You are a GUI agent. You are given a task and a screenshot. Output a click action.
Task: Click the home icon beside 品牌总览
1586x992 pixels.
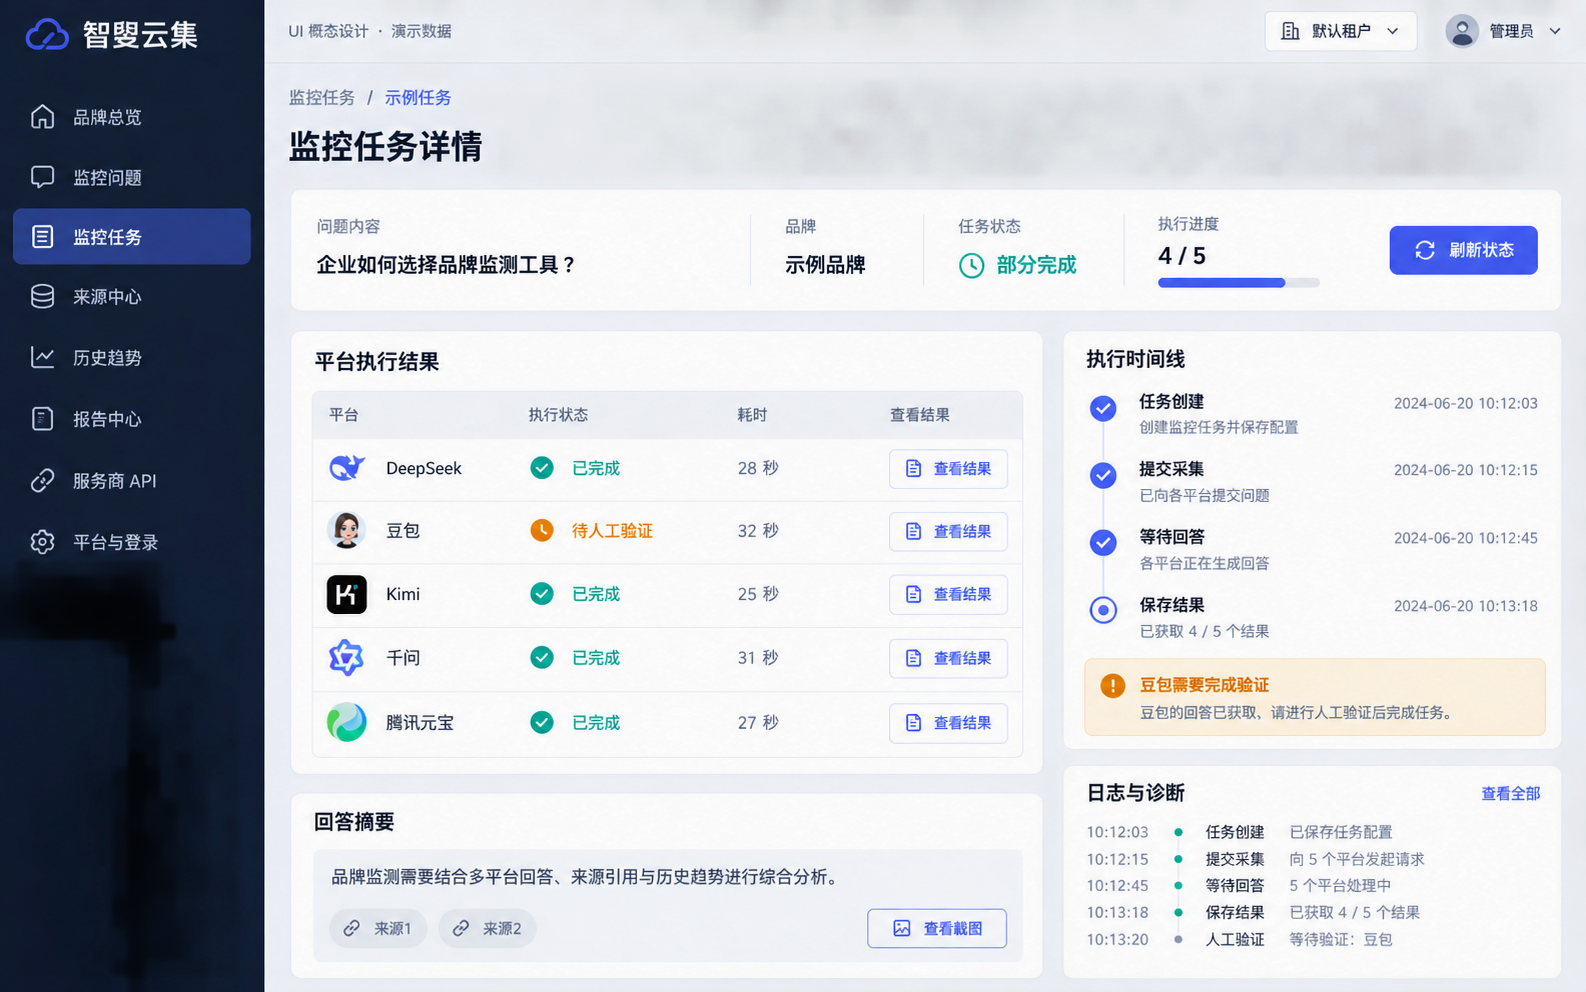click(x=42, y=117)
